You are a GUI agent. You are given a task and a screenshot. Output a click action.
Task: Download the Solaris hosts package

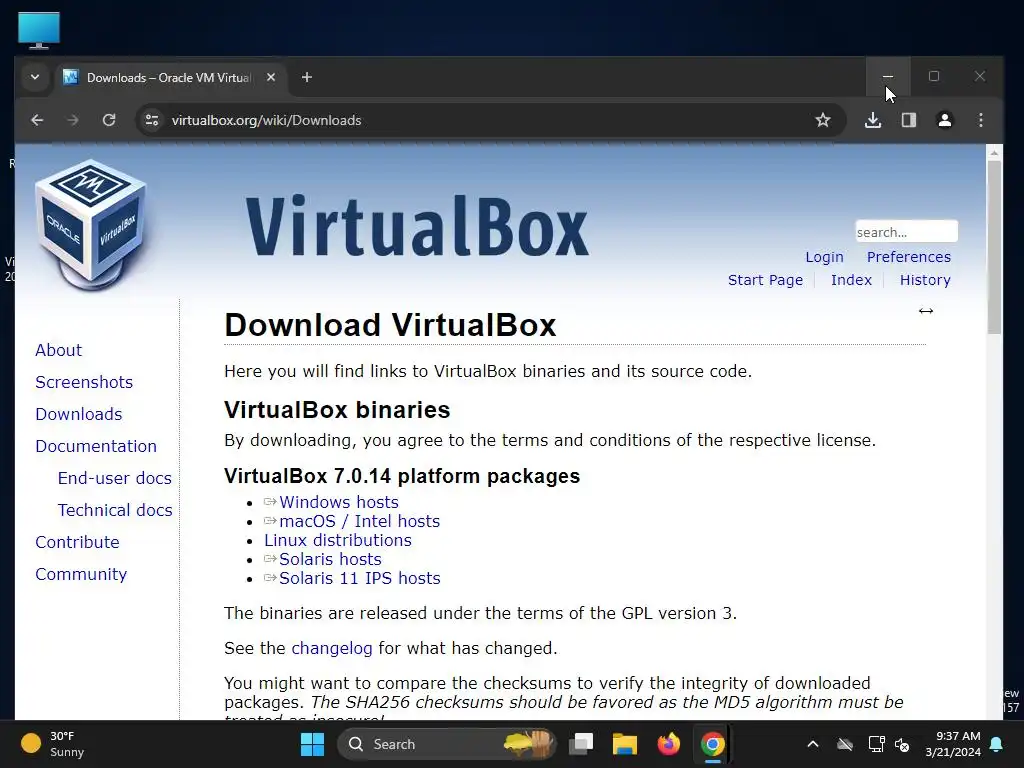pyautogui.click(x=330, y=559)
